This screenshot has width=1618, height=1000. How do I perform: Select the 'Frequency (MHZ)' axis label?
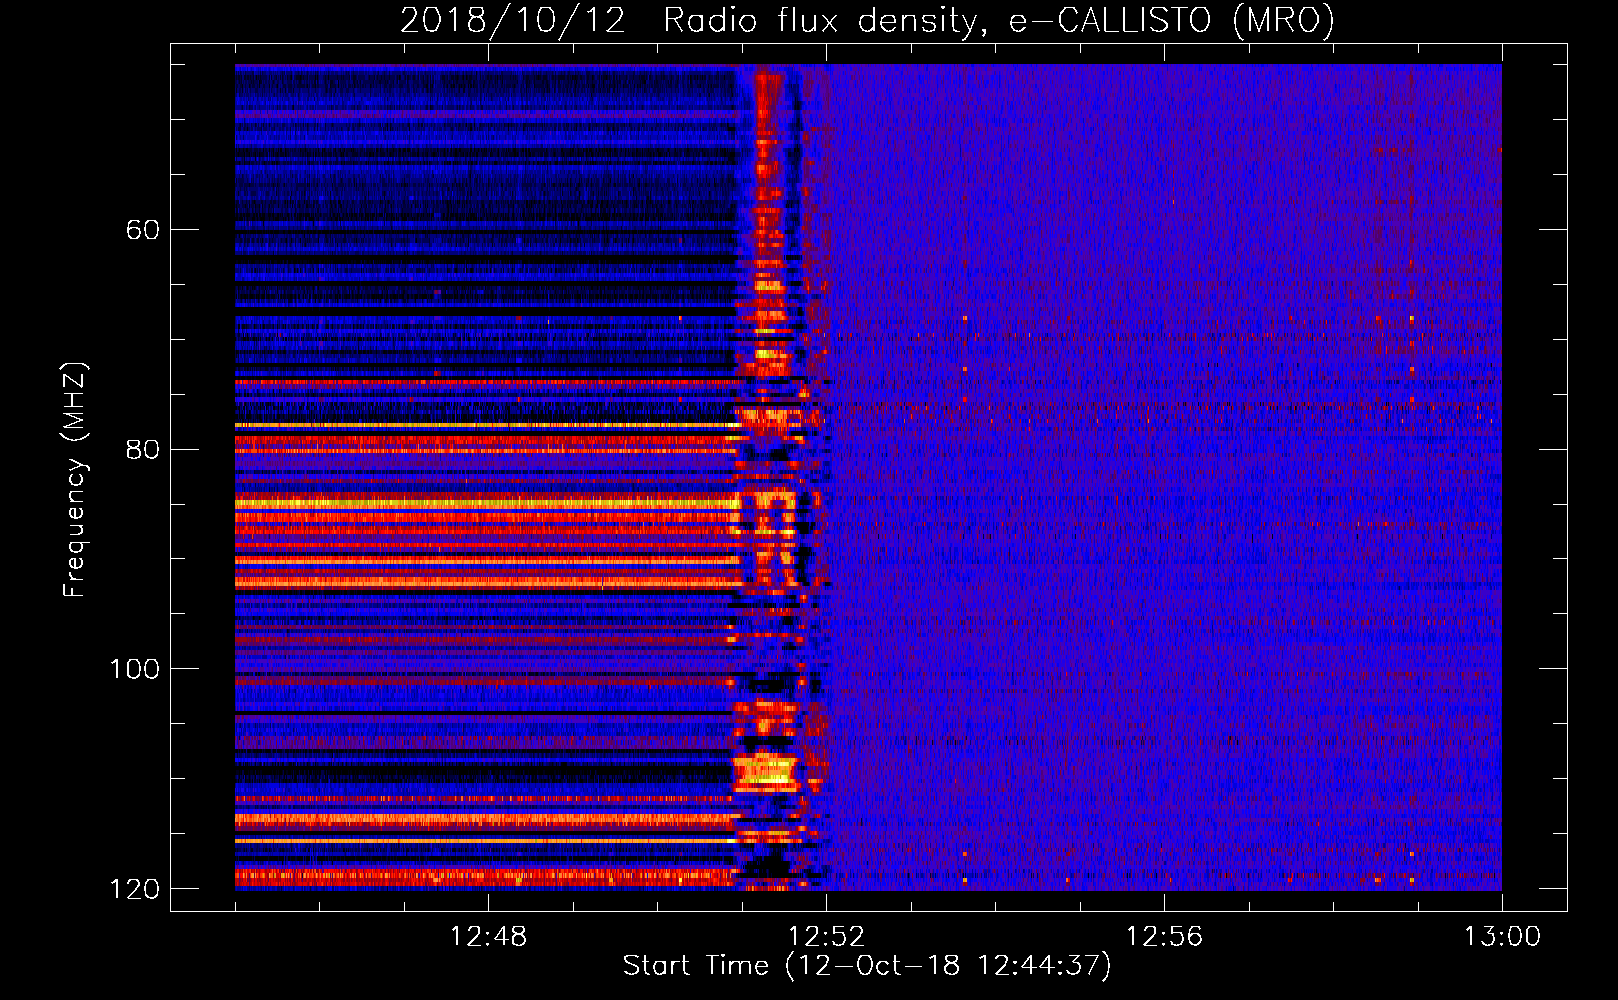point(75,480)
